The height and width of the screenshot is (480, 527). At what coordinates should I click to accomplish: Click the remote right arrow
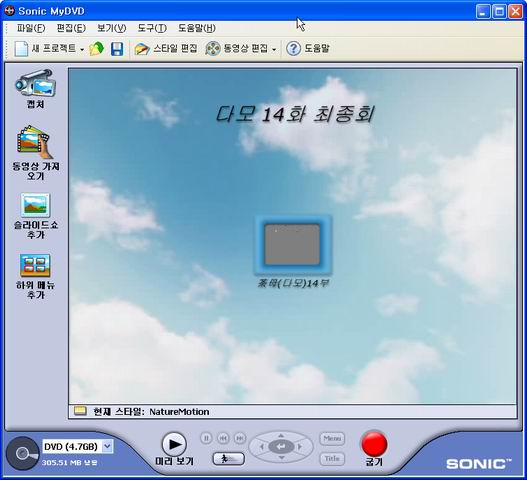(300, 447)
